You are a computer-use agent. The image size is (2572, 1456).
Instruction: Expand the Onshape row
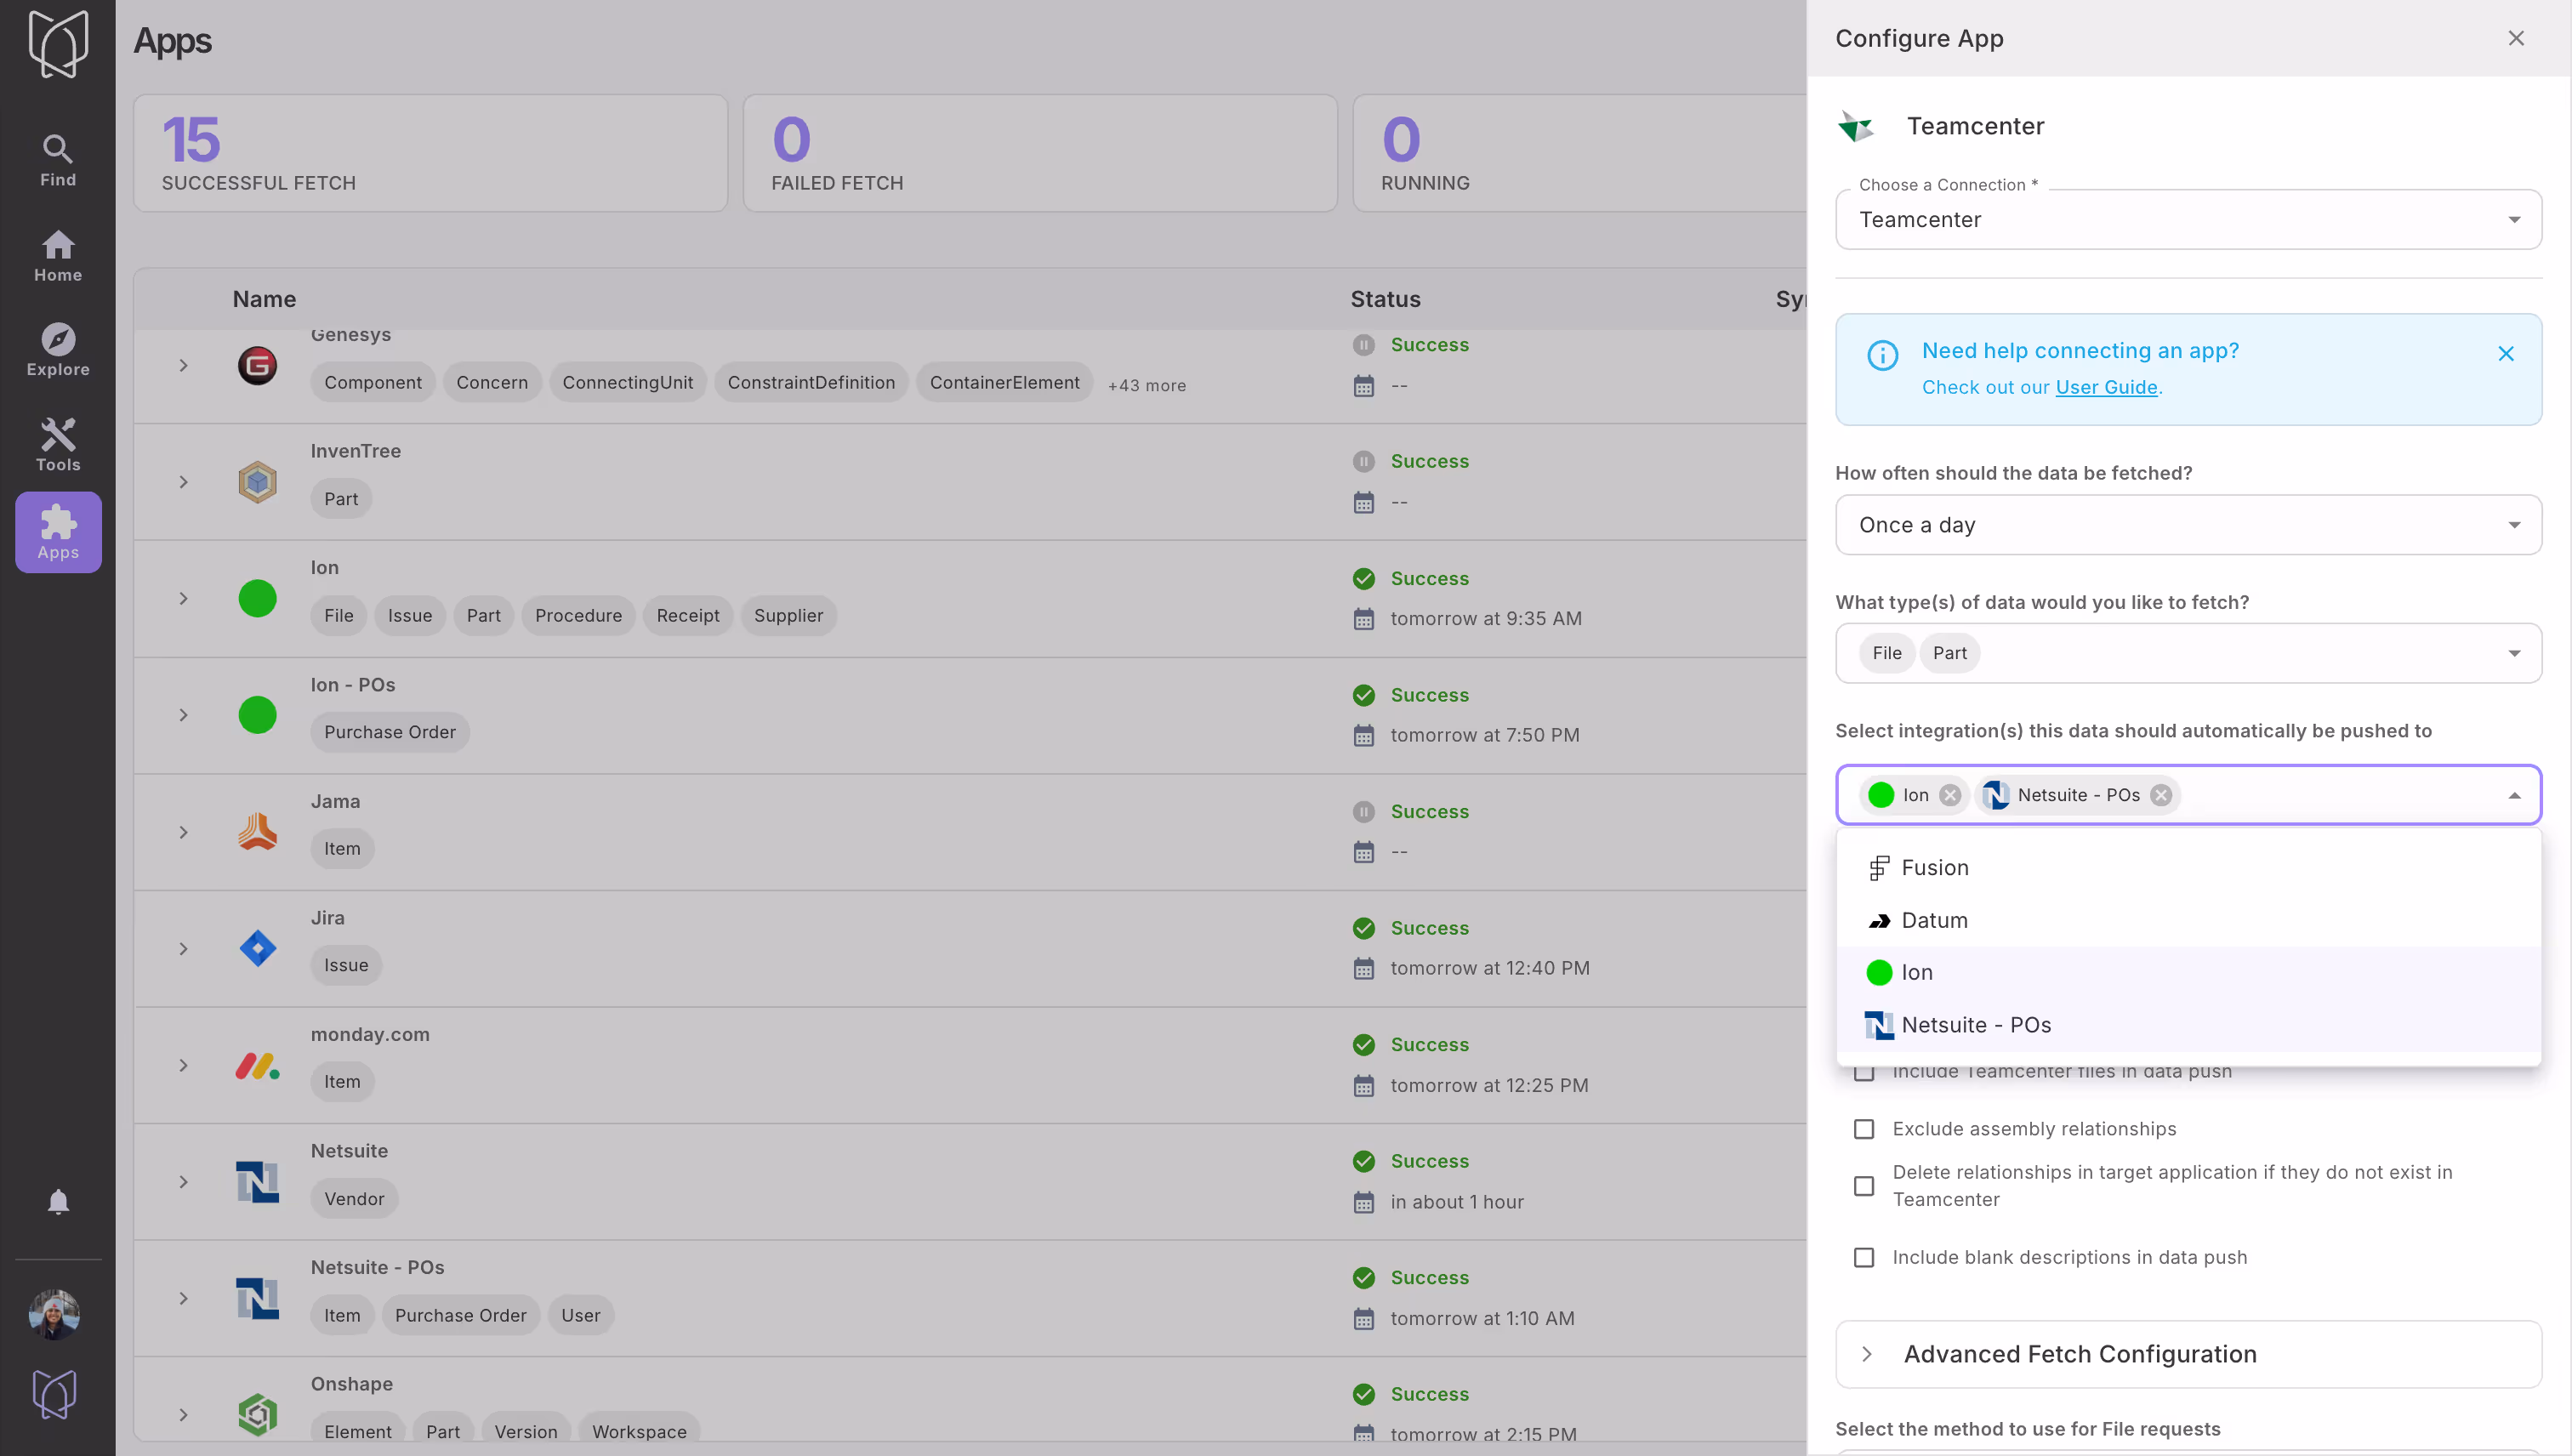click(183, 1414)
